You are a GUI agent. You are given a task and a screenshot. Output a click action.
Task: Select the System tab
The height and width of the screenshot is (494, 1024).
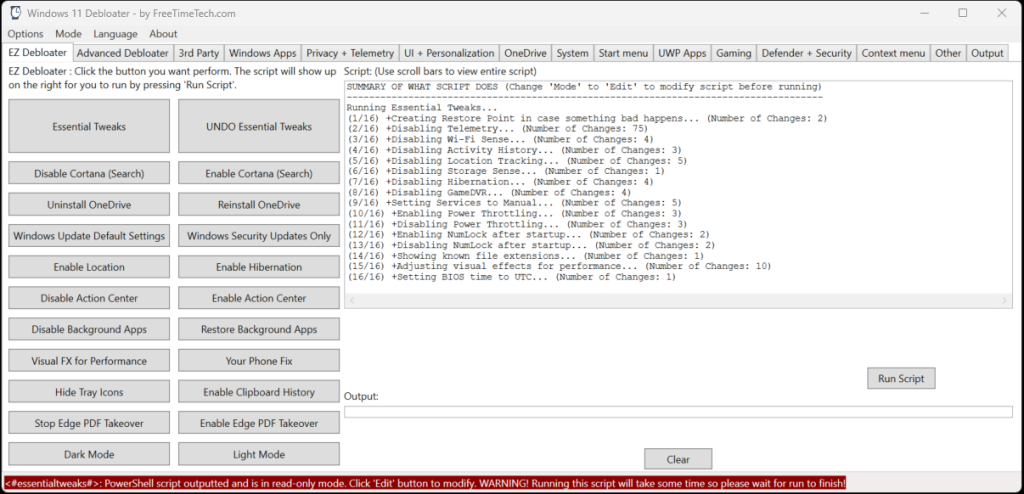(573, 54)
